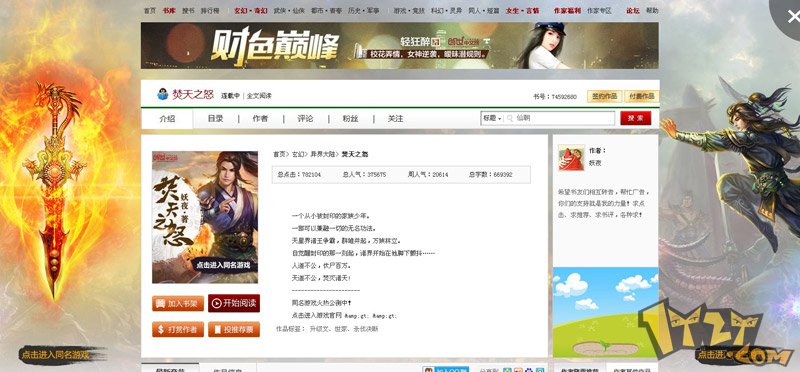Switch to the 评论 tab
The image size is (800, 372).
(305, 118)
